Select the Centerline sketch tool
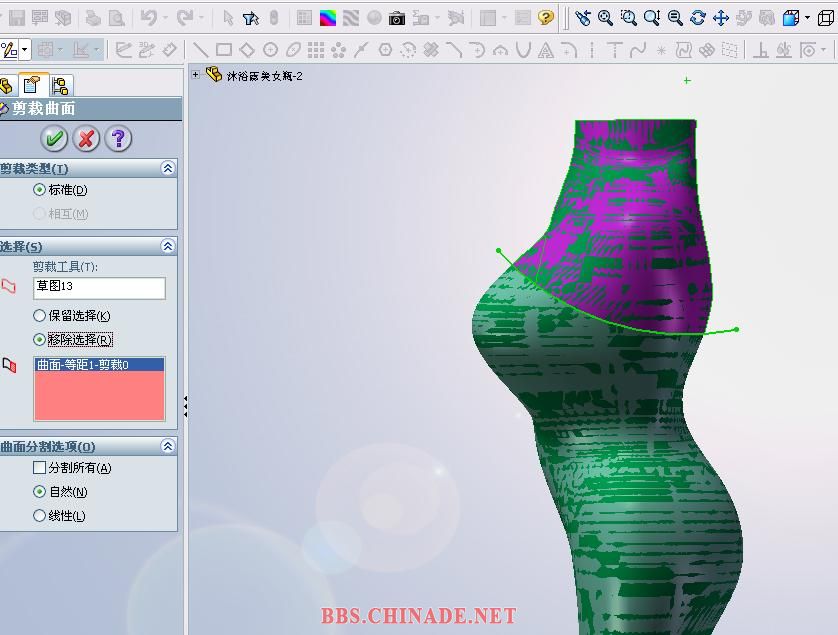Screen dimensions: 838x635 point(592,50)
